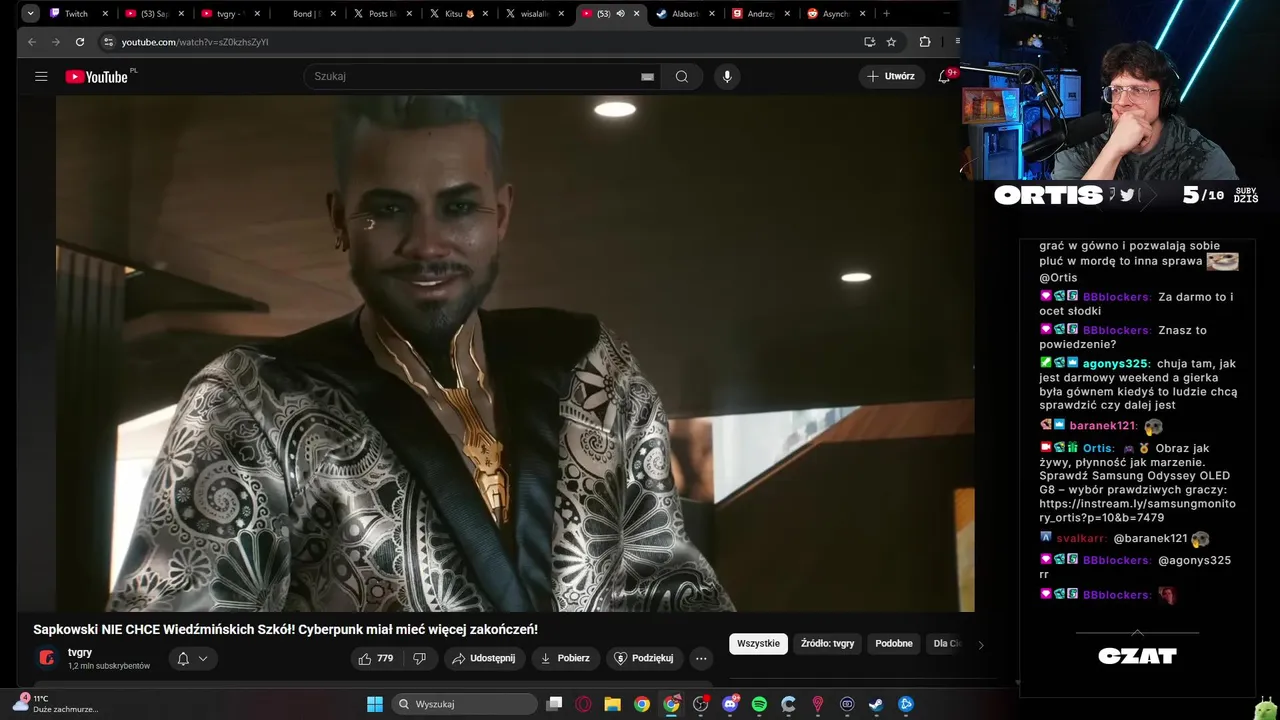The height and width of the screenshot is (720, 1280).
Task: Open the Windows Start menu
Action: [375, 704]
